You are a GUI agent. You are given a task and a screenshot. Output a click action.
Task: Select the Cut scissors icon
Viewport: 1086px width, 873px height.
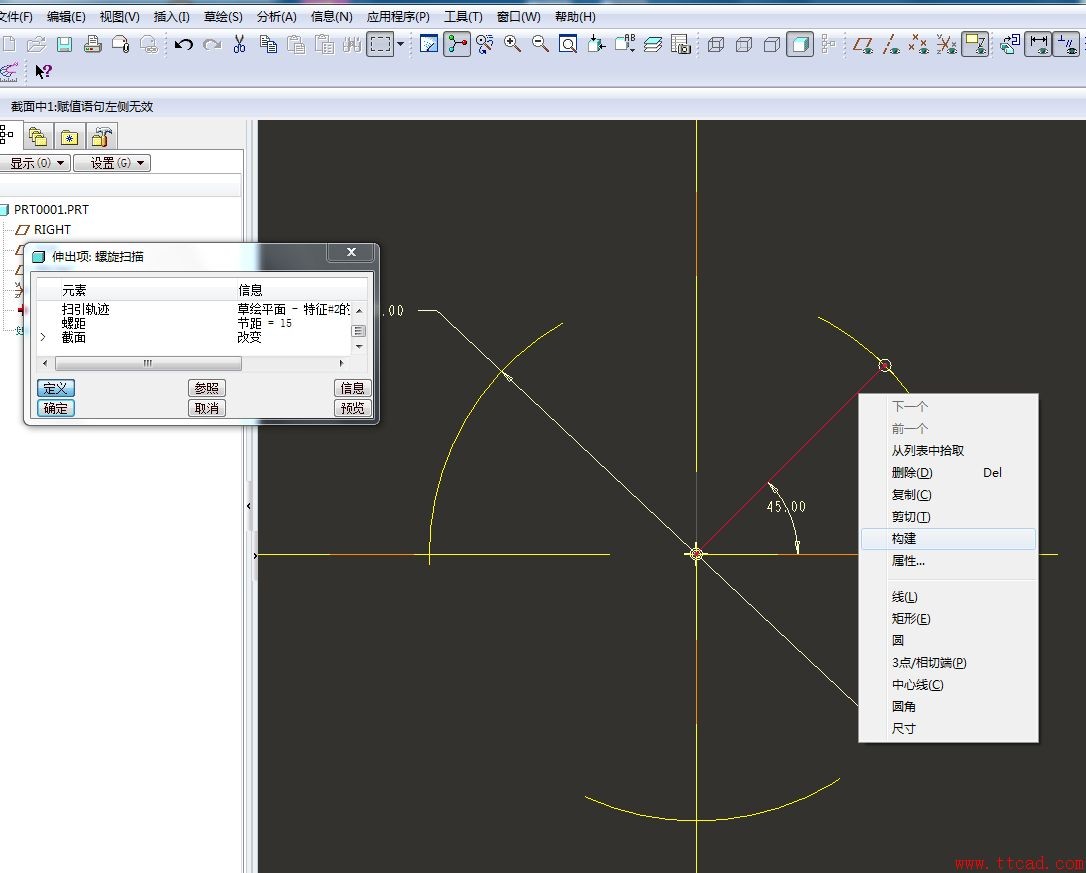239,44
